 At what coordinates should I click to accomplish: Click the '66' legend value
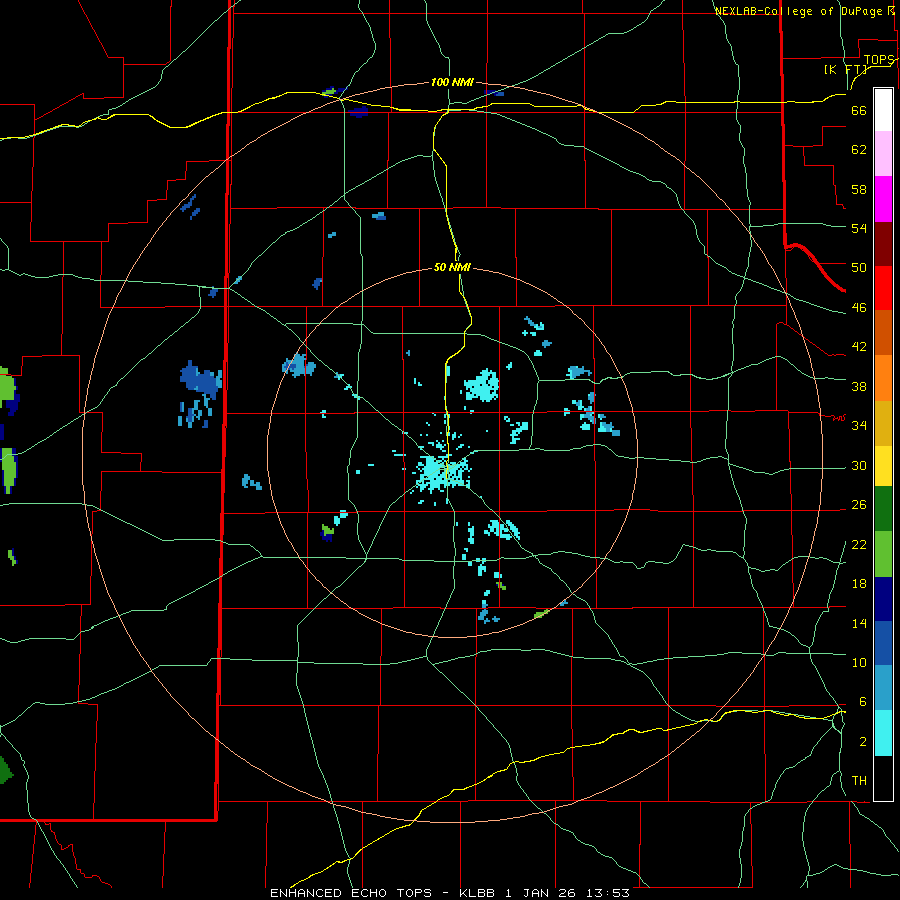pos(859,111)
